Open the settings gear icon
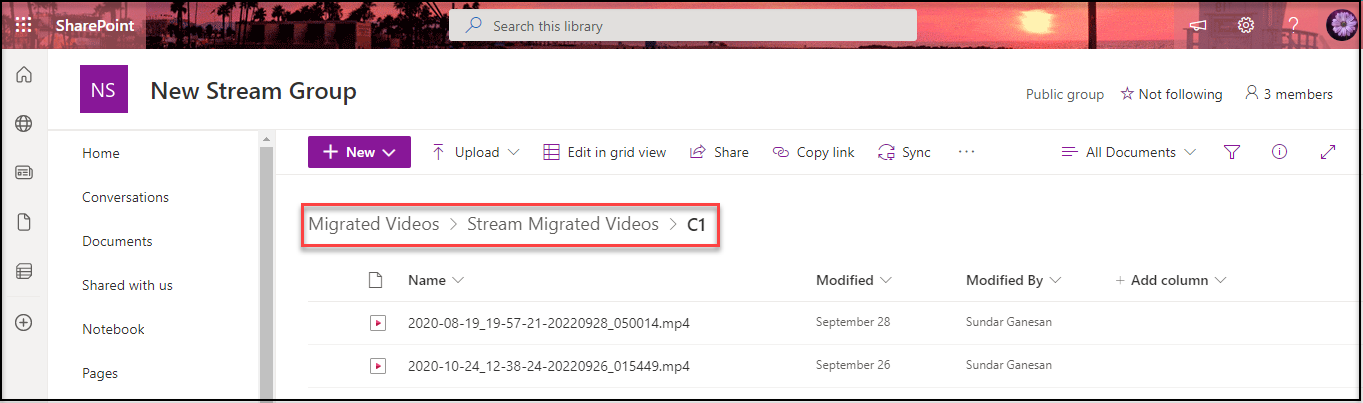The height and width of the screenshot is (403, 1363). [x=1246, y=25]
